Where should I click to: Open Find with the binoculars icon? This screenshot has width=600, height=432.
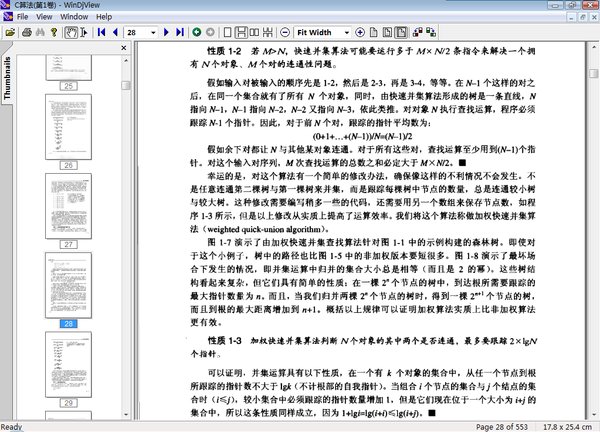click(x=40, y=33)
